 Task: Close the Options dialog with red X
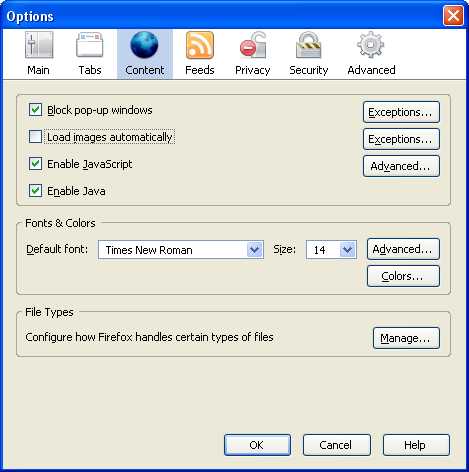[x=453, y=15]
